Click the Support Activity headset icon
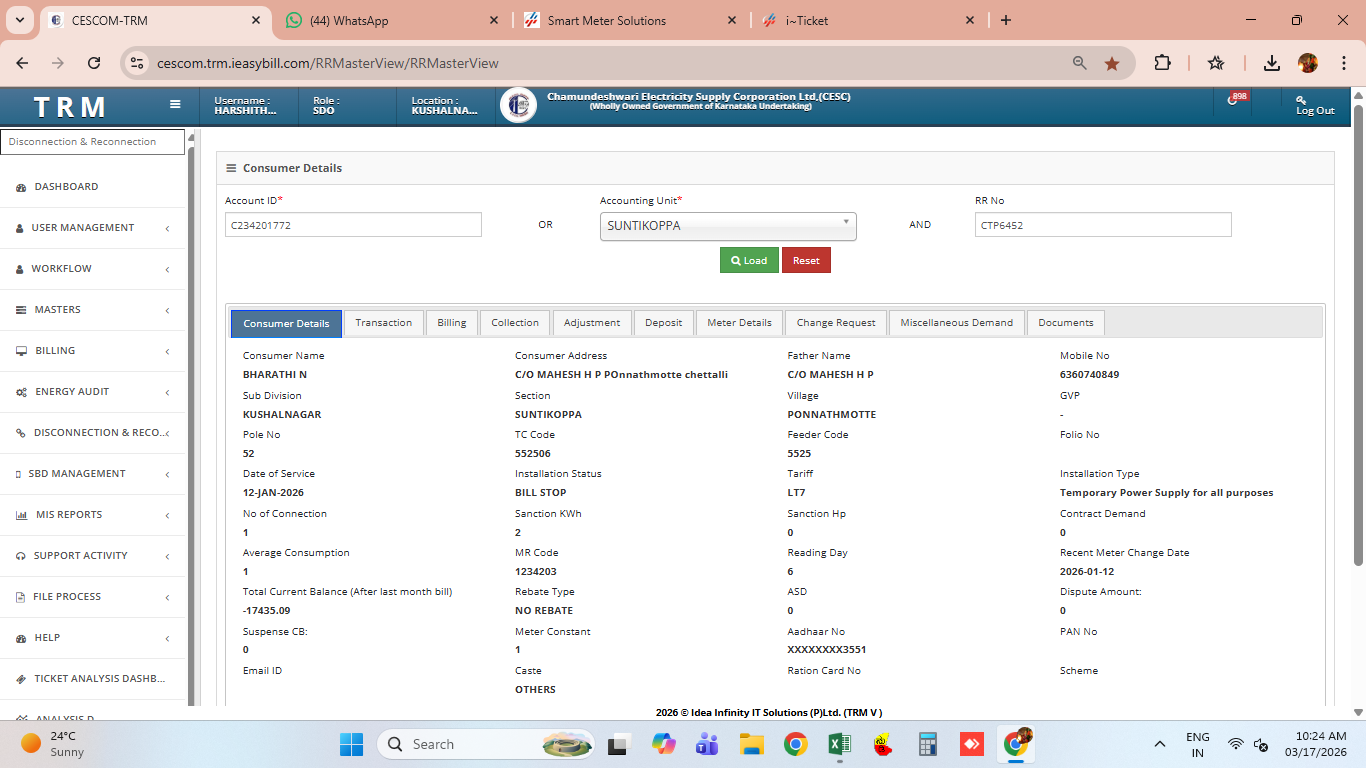Image resolution: width=1366 pixels, height=768 pixels. click(x=21, y=556)
